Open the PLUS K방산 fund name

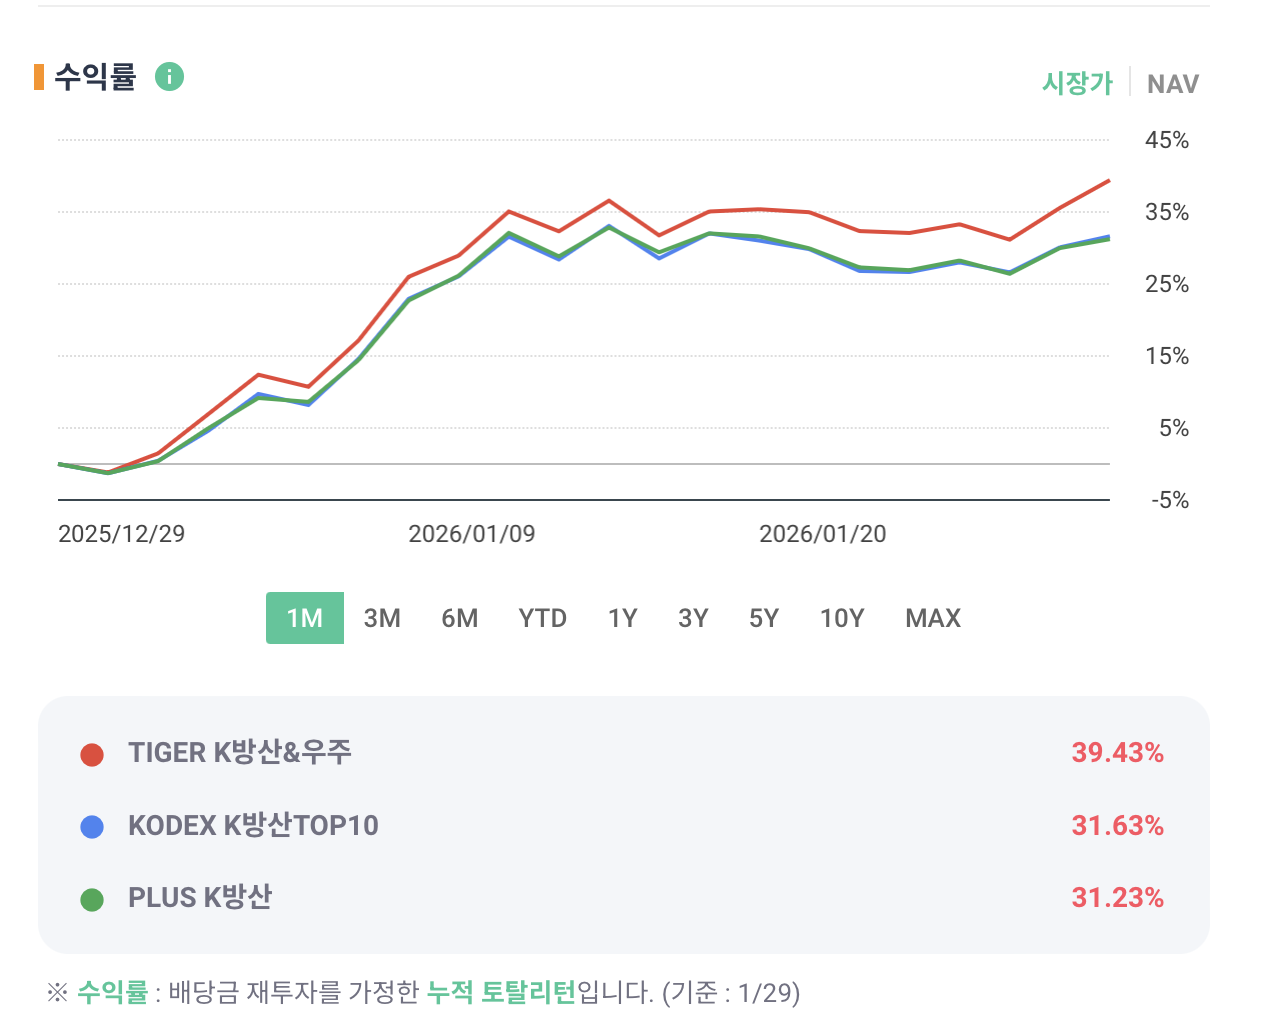click(x=200, y=897)
